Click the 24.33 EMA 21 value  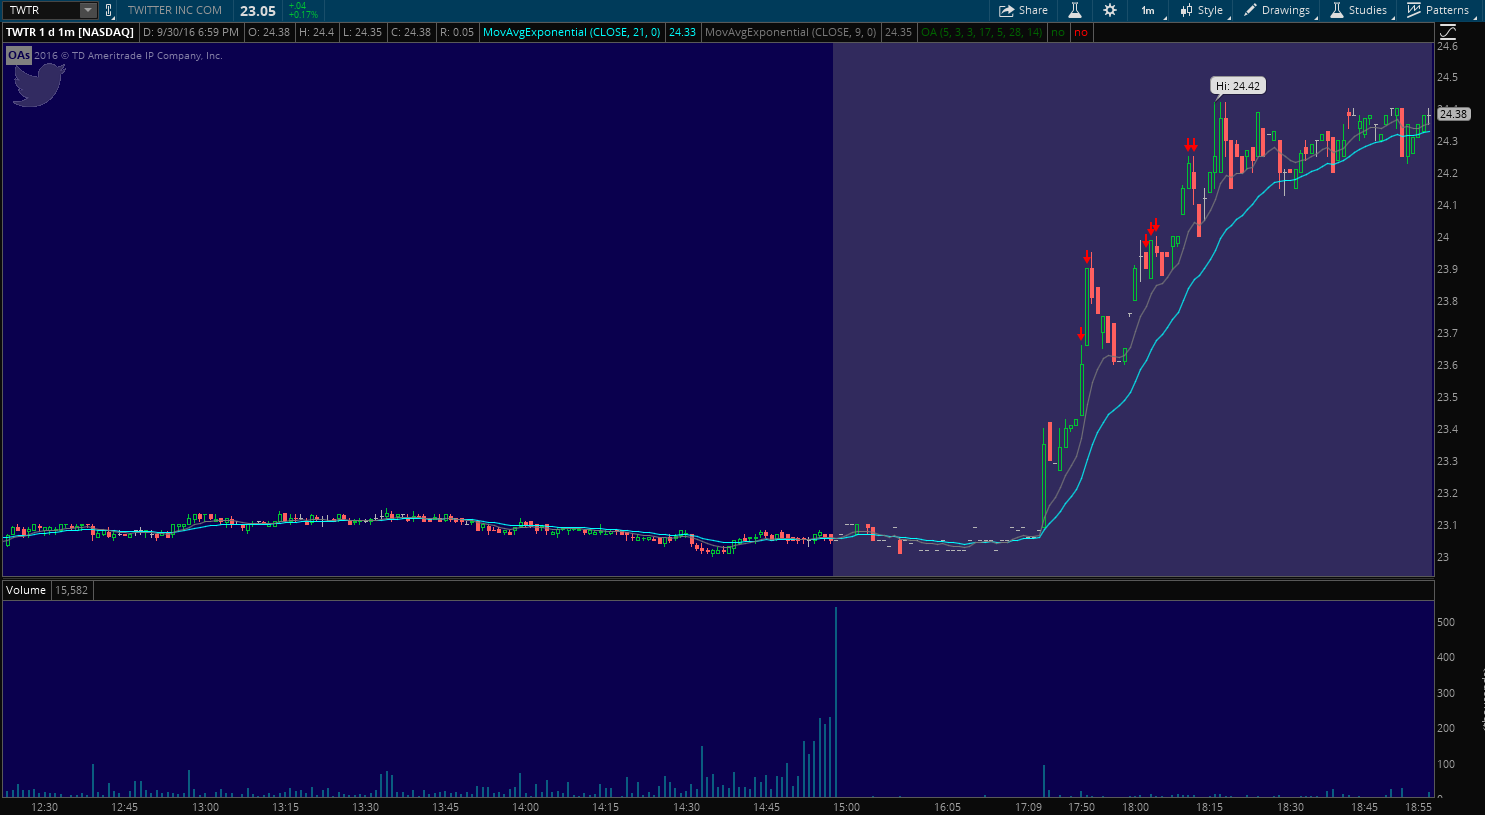[682, 32]
